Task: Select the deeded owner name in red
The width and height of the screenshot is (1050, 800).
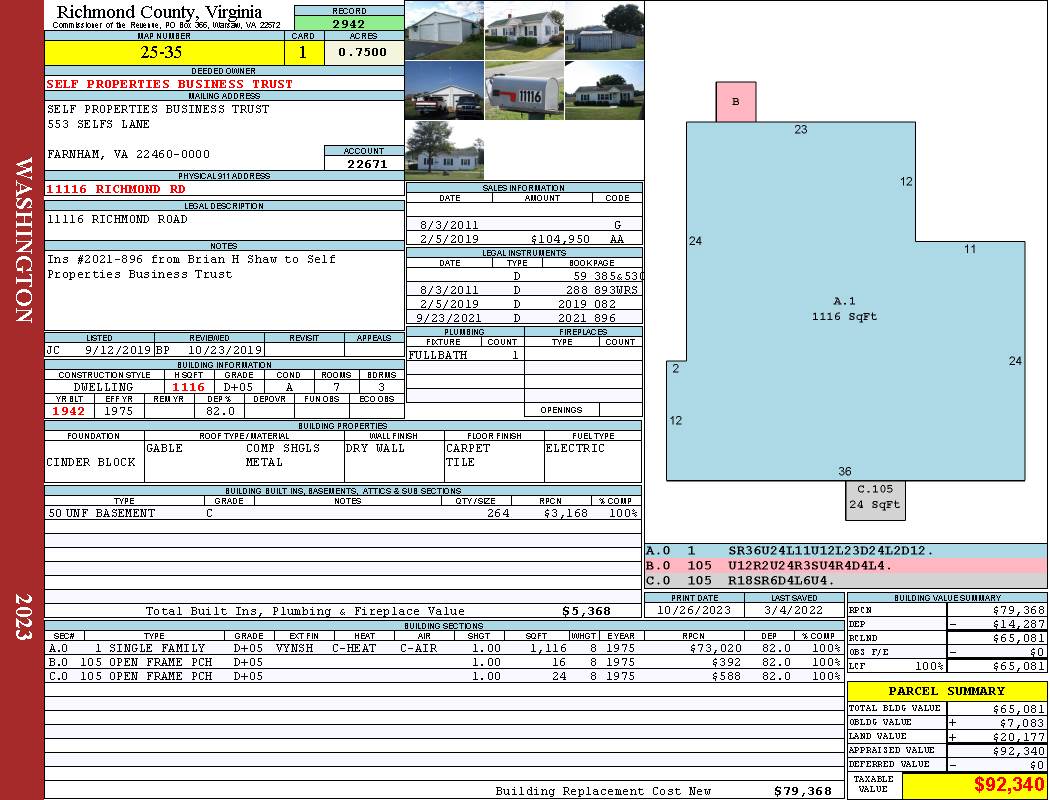Action: pos(170,84)
